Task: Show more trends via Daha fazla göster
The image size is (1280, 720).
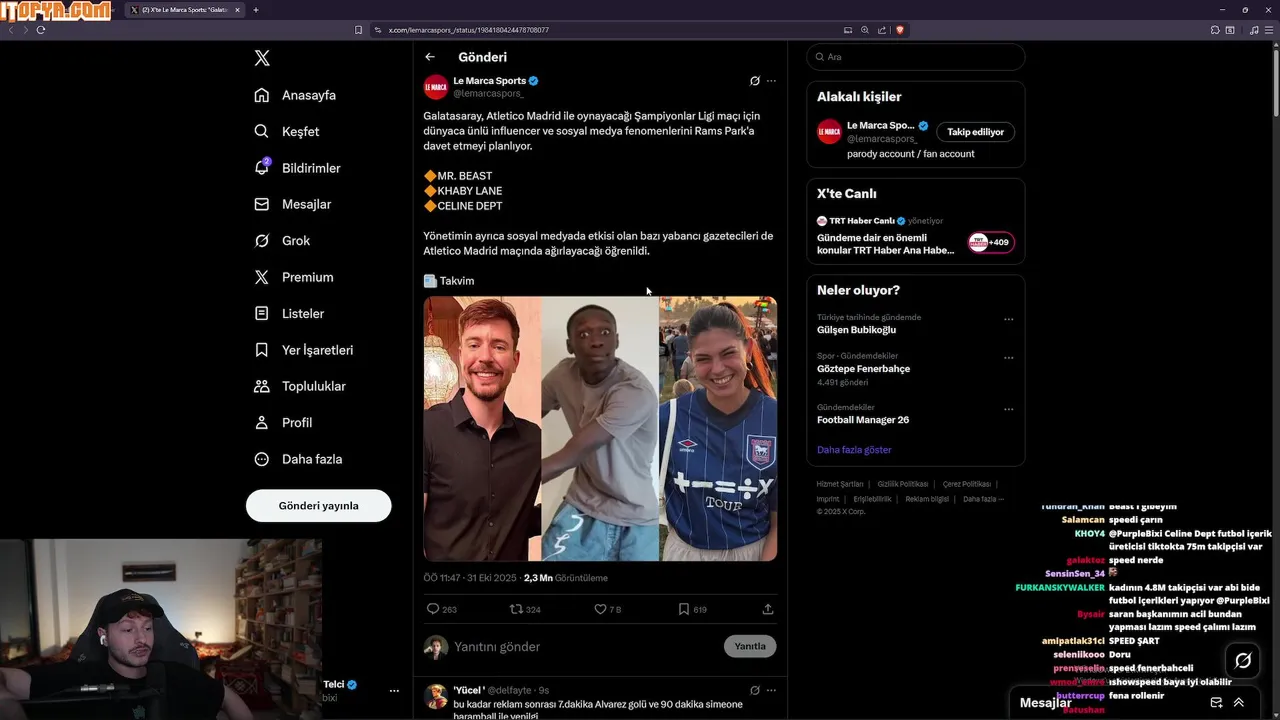Action: click(x=854, y=450)
